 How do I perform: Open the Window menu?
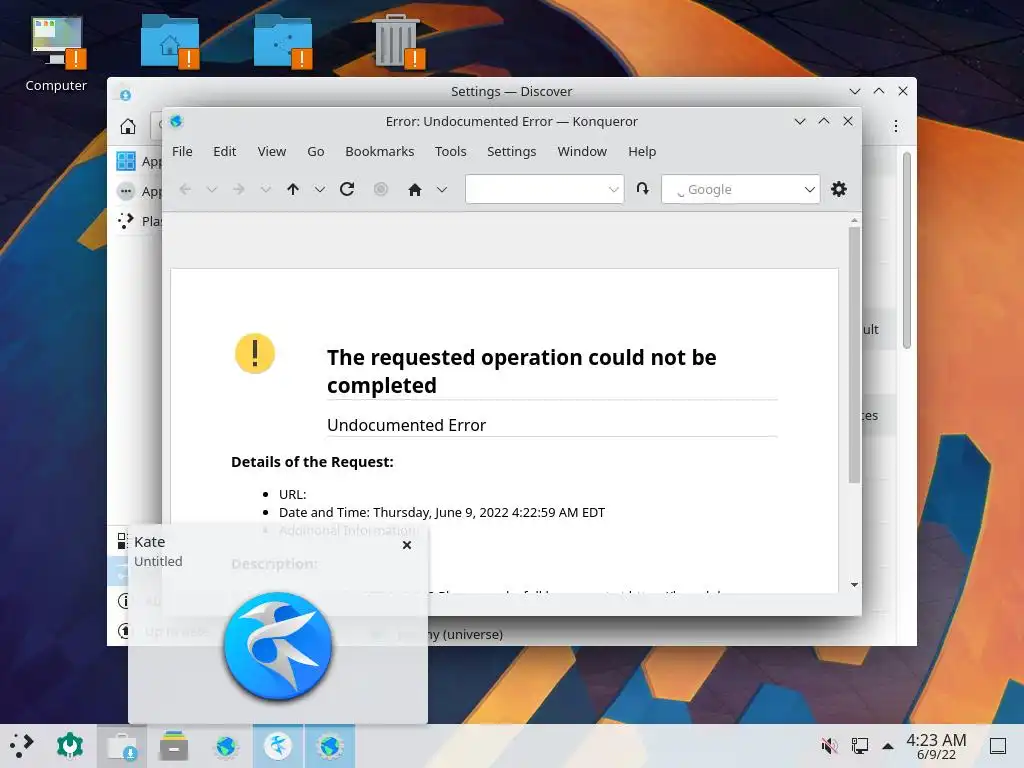[582, 152]
